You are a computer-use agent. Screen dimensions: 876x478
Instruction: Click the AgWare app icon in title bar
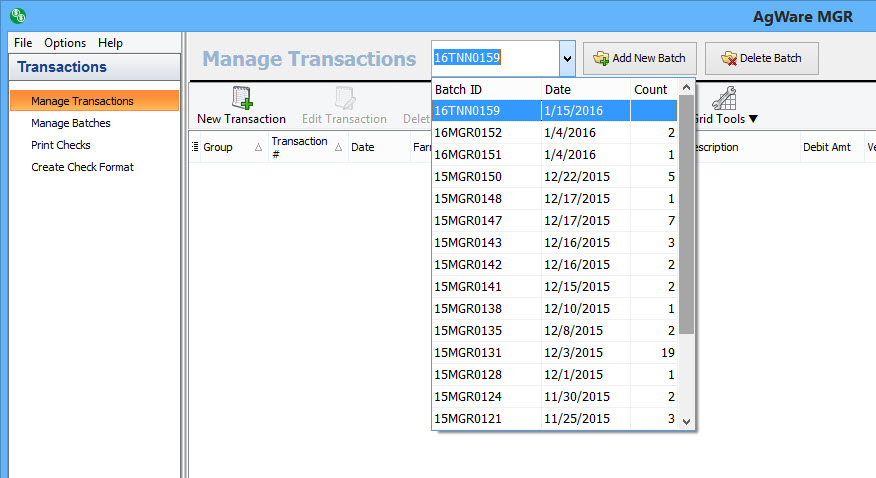(x=17, y=16)
